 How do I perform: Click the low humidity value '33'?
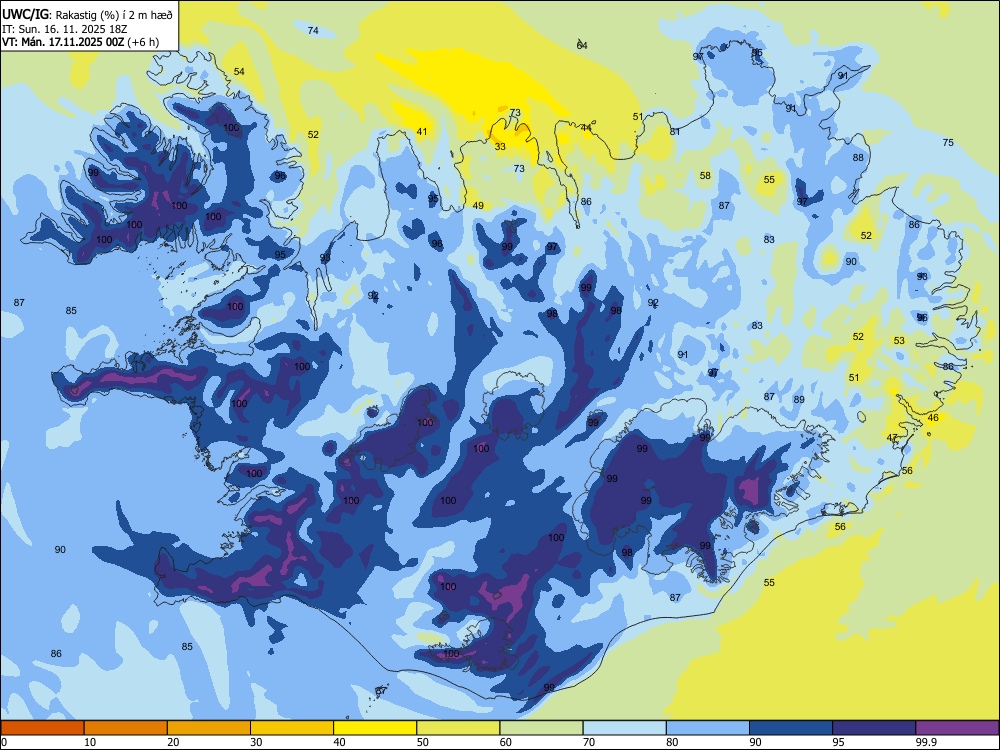pos(501,147)
